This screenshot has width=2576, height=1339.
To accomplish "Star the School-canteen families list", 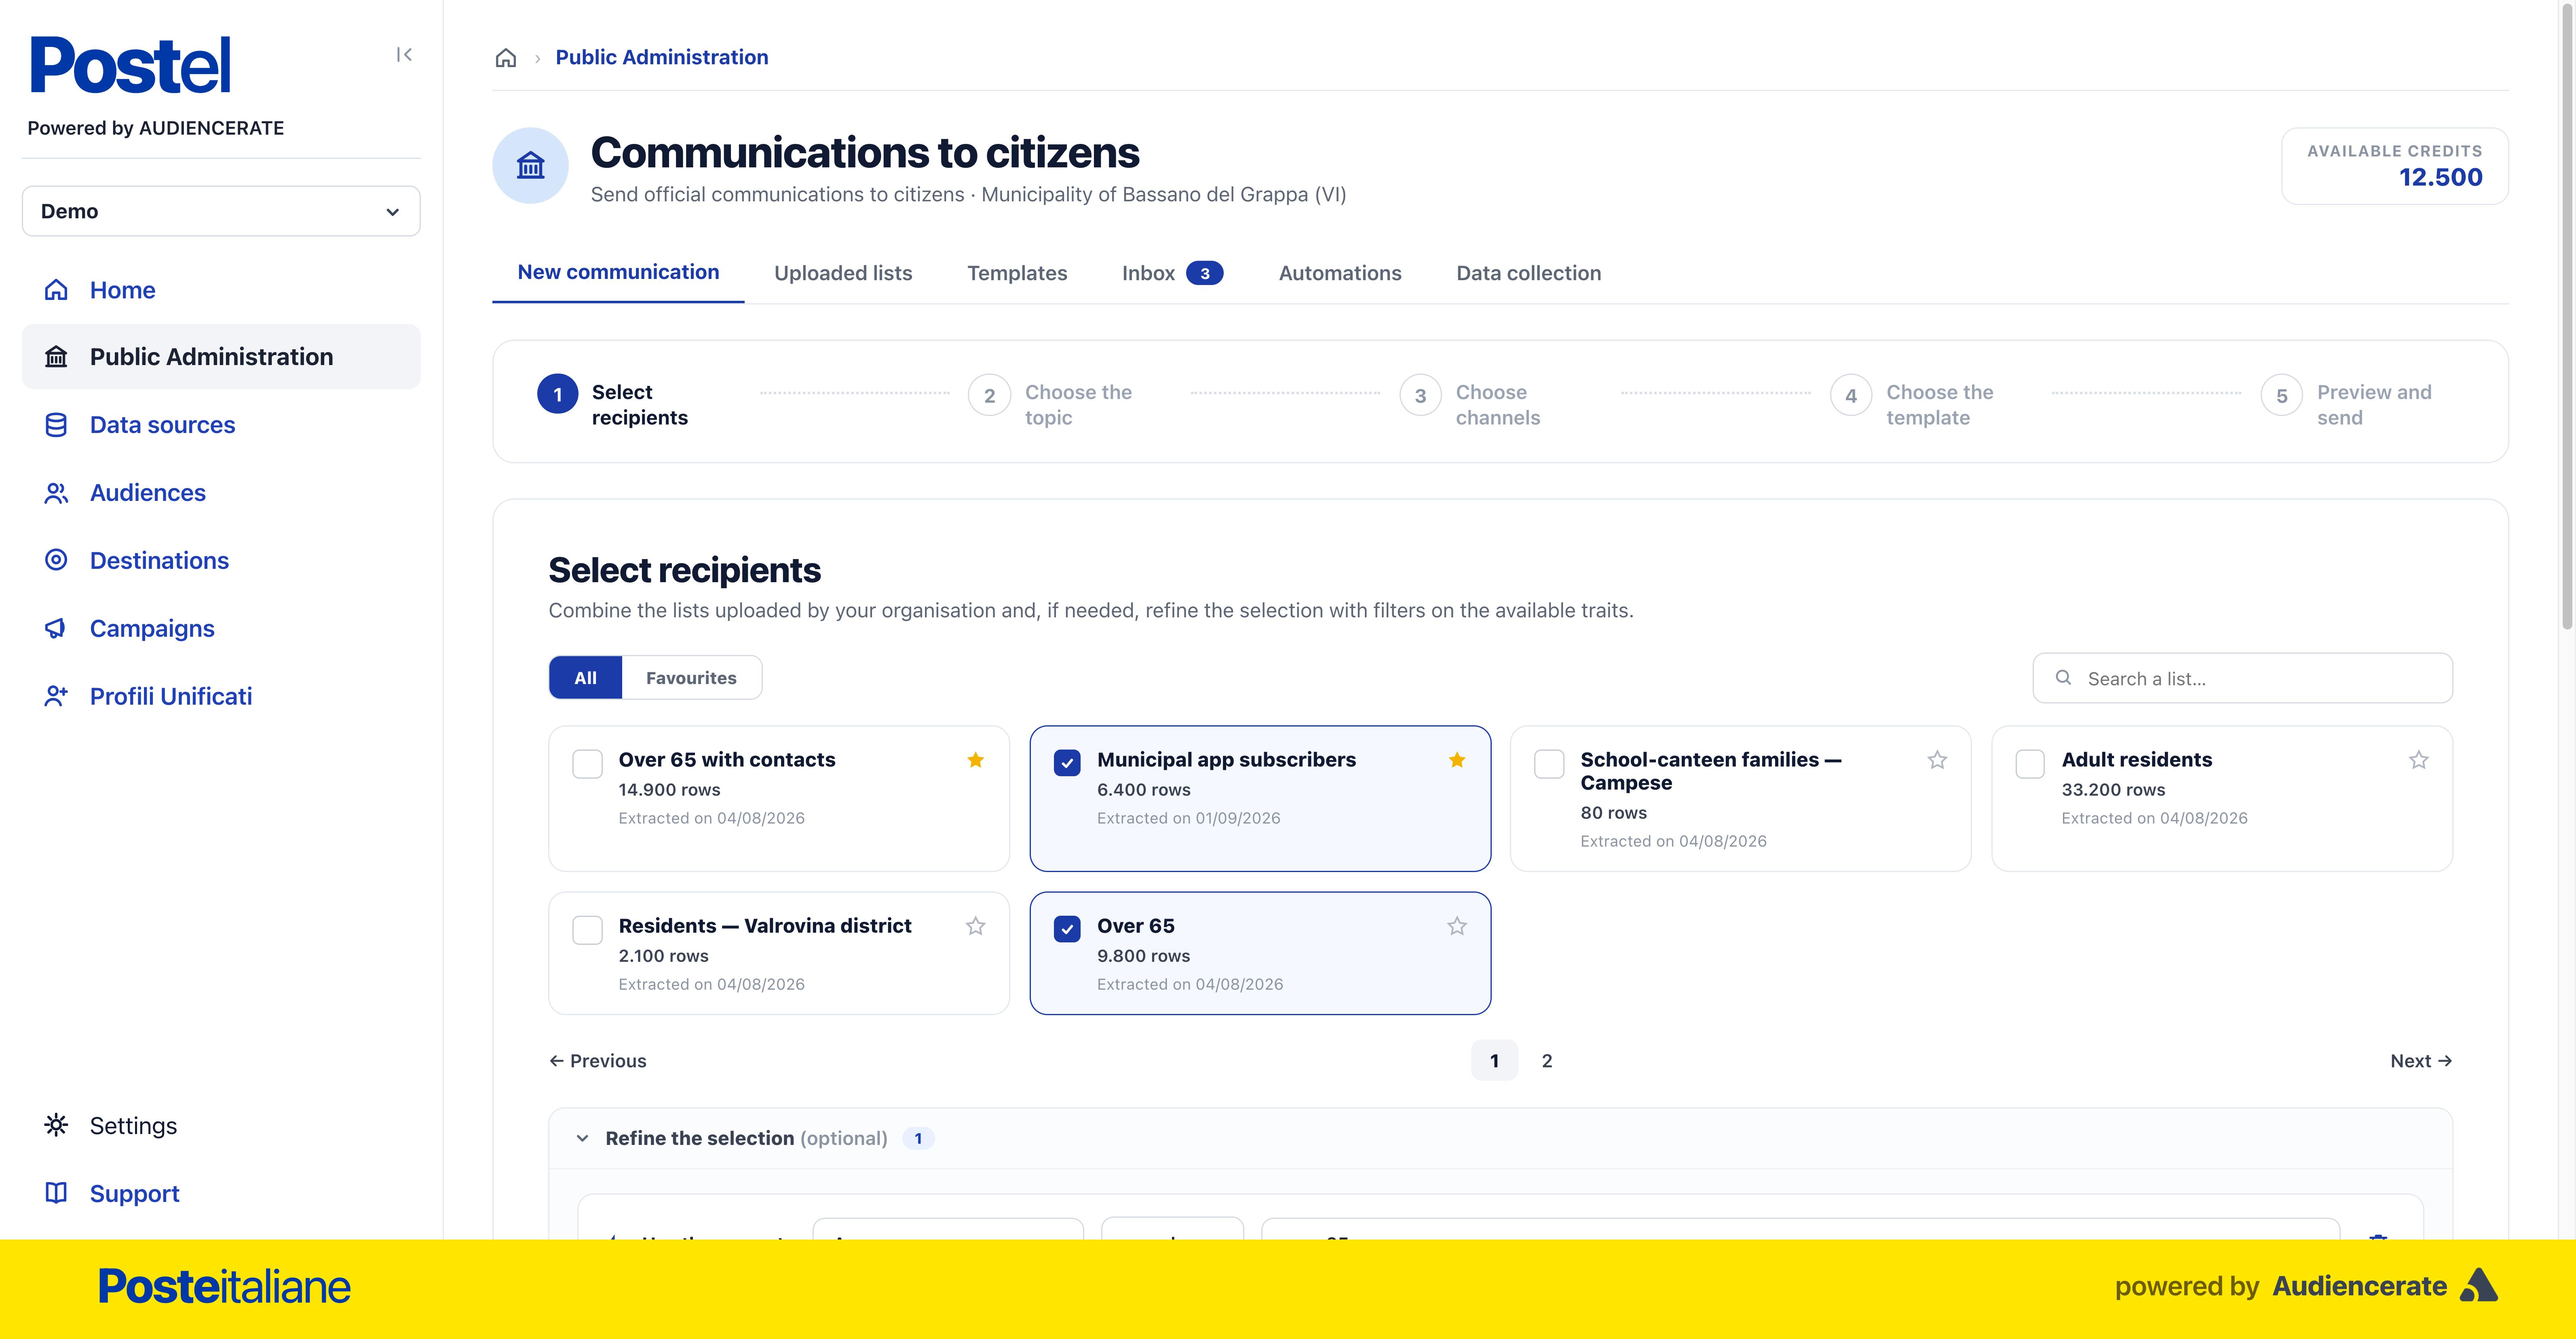I will 1937,760.
